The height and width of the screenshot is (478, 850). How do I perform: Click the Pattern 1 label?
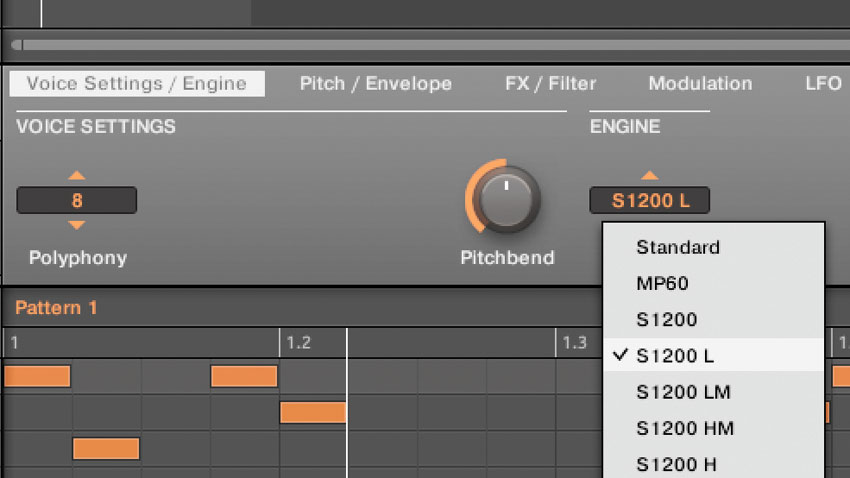(x=56, y=308)
